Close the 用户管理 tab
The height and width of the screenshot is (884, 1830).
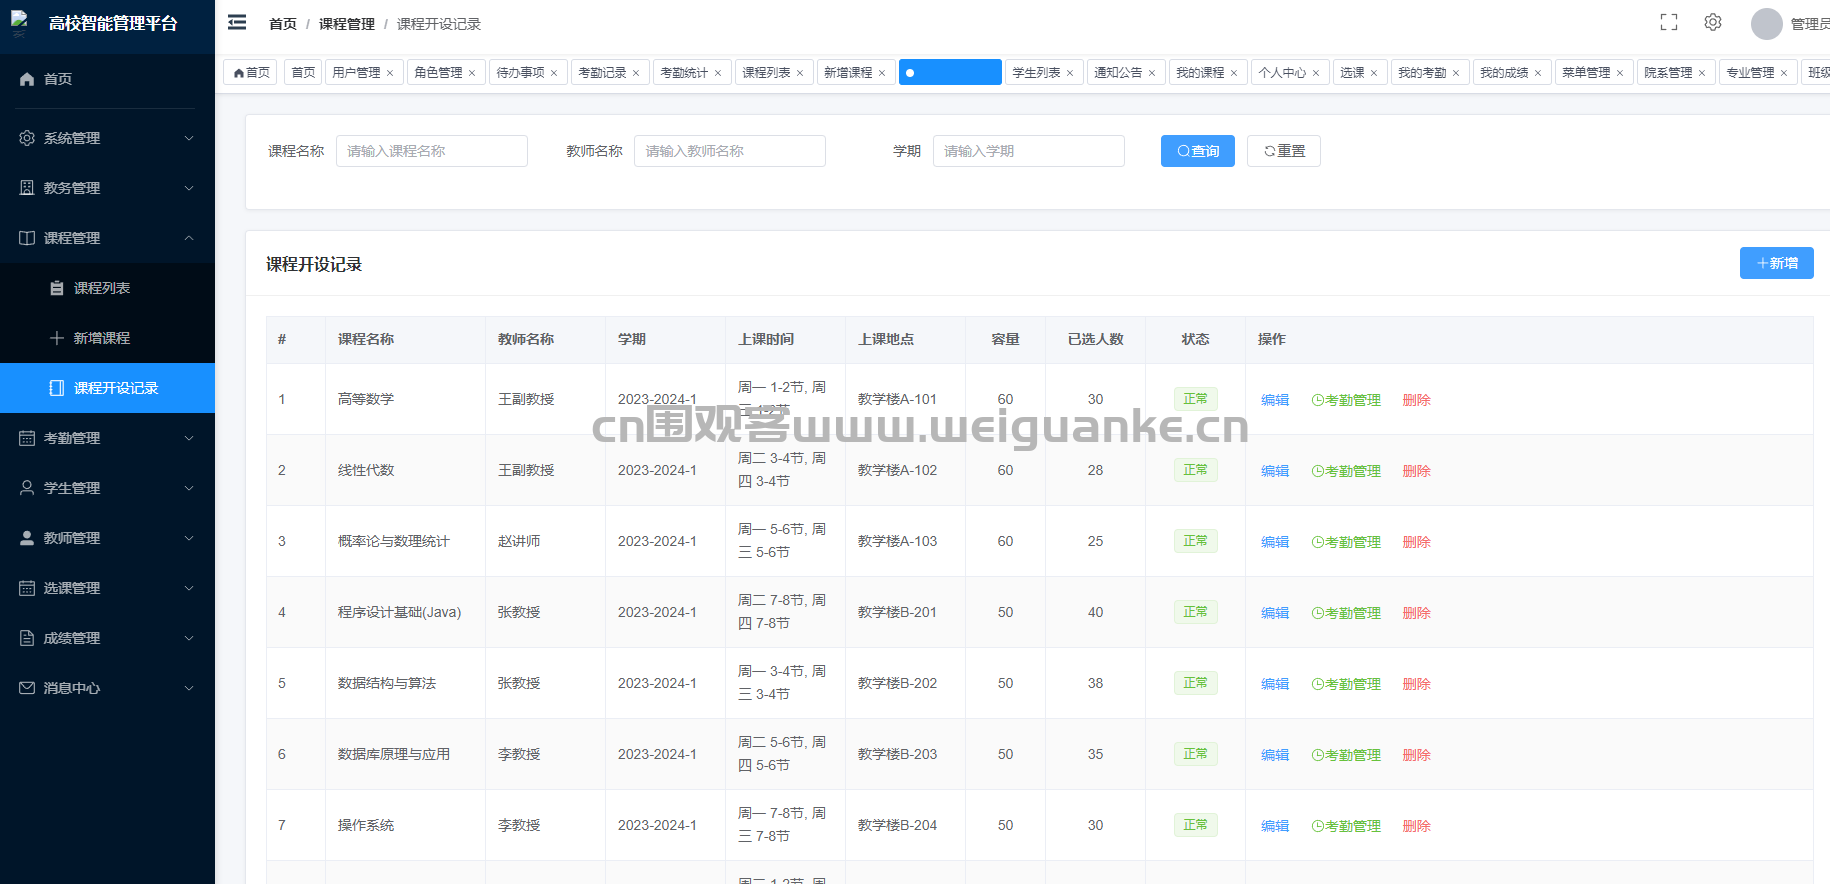coord(390,73)
